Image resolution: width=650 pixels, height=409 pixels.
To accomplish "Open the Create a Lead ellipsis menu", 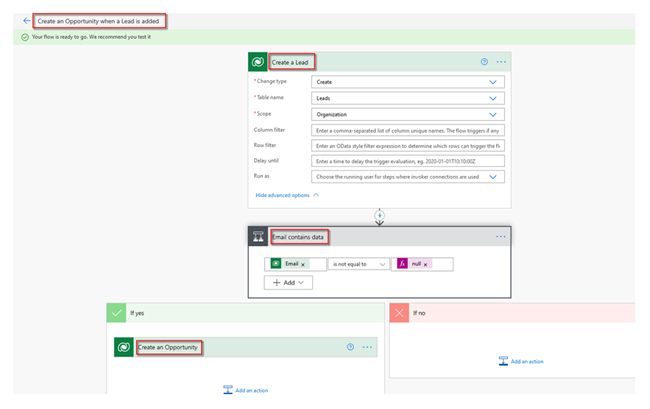I will coord(501,62).
